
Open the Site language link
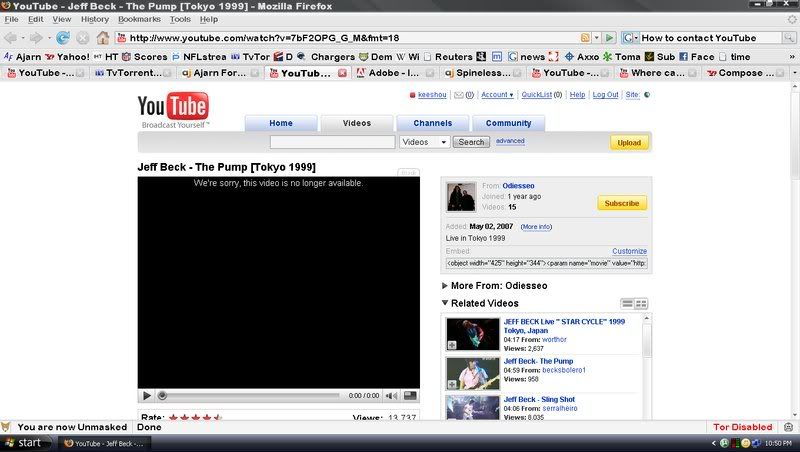pos(633,95)
